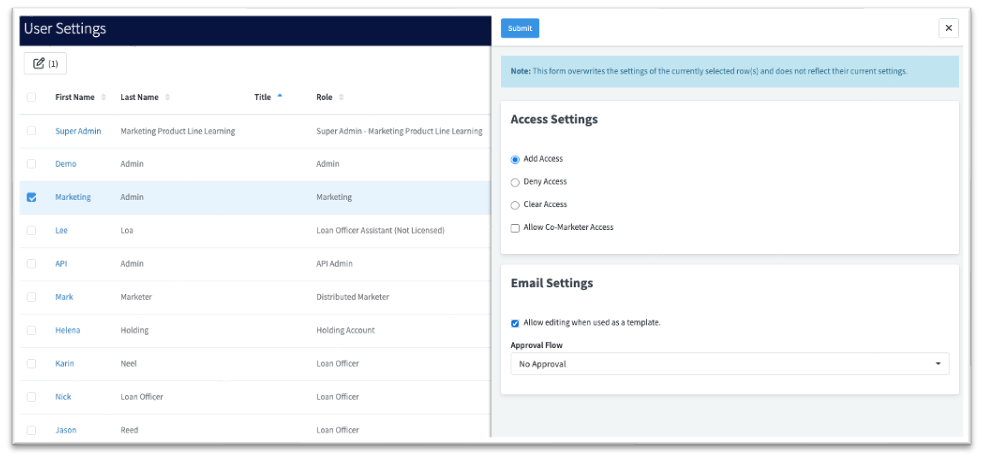Click the Title column header text
982x460 pixels.
[x=262, y=97]
